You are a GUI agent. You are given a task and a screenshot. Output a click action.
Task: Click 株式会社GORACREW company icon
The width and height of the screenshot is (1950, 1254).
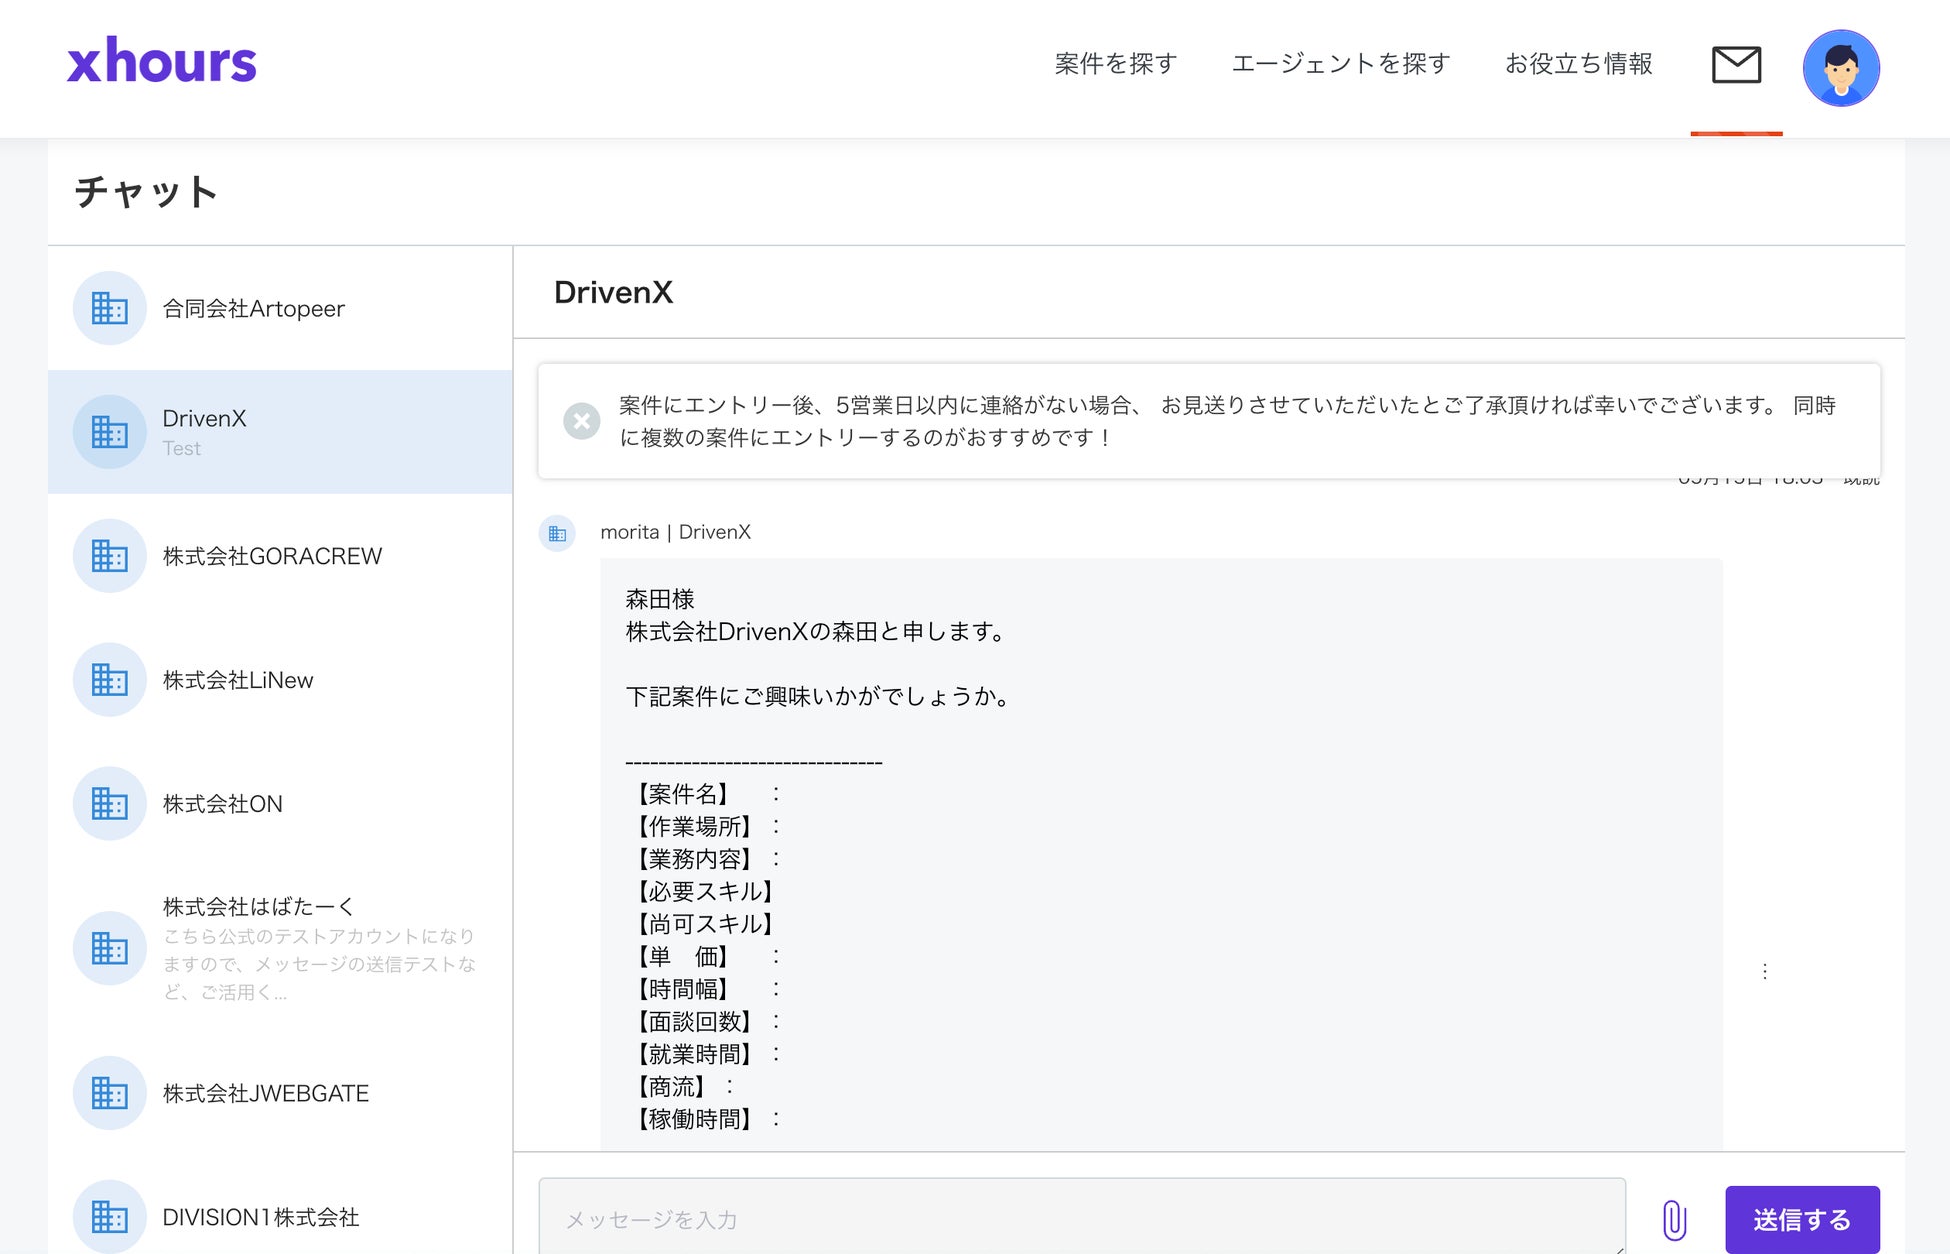(x=109, y=556)
